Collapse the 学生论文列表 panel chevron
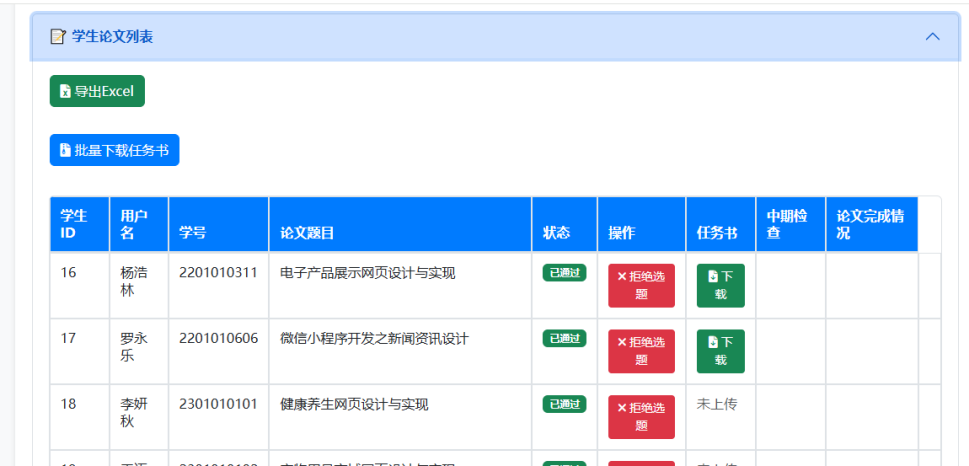This screenshot has height=466, width=969. pos(932,37)
